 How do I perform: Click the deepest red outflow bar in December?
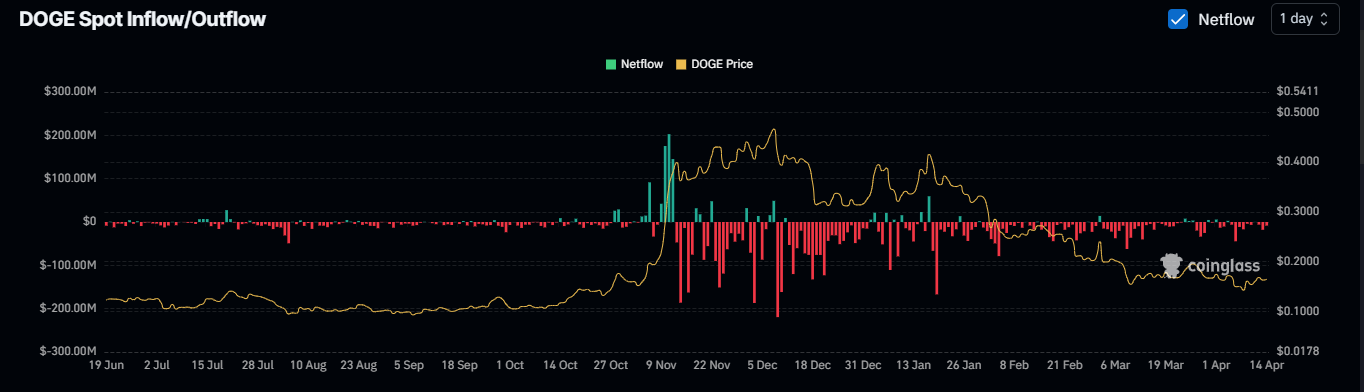point(777,269)
